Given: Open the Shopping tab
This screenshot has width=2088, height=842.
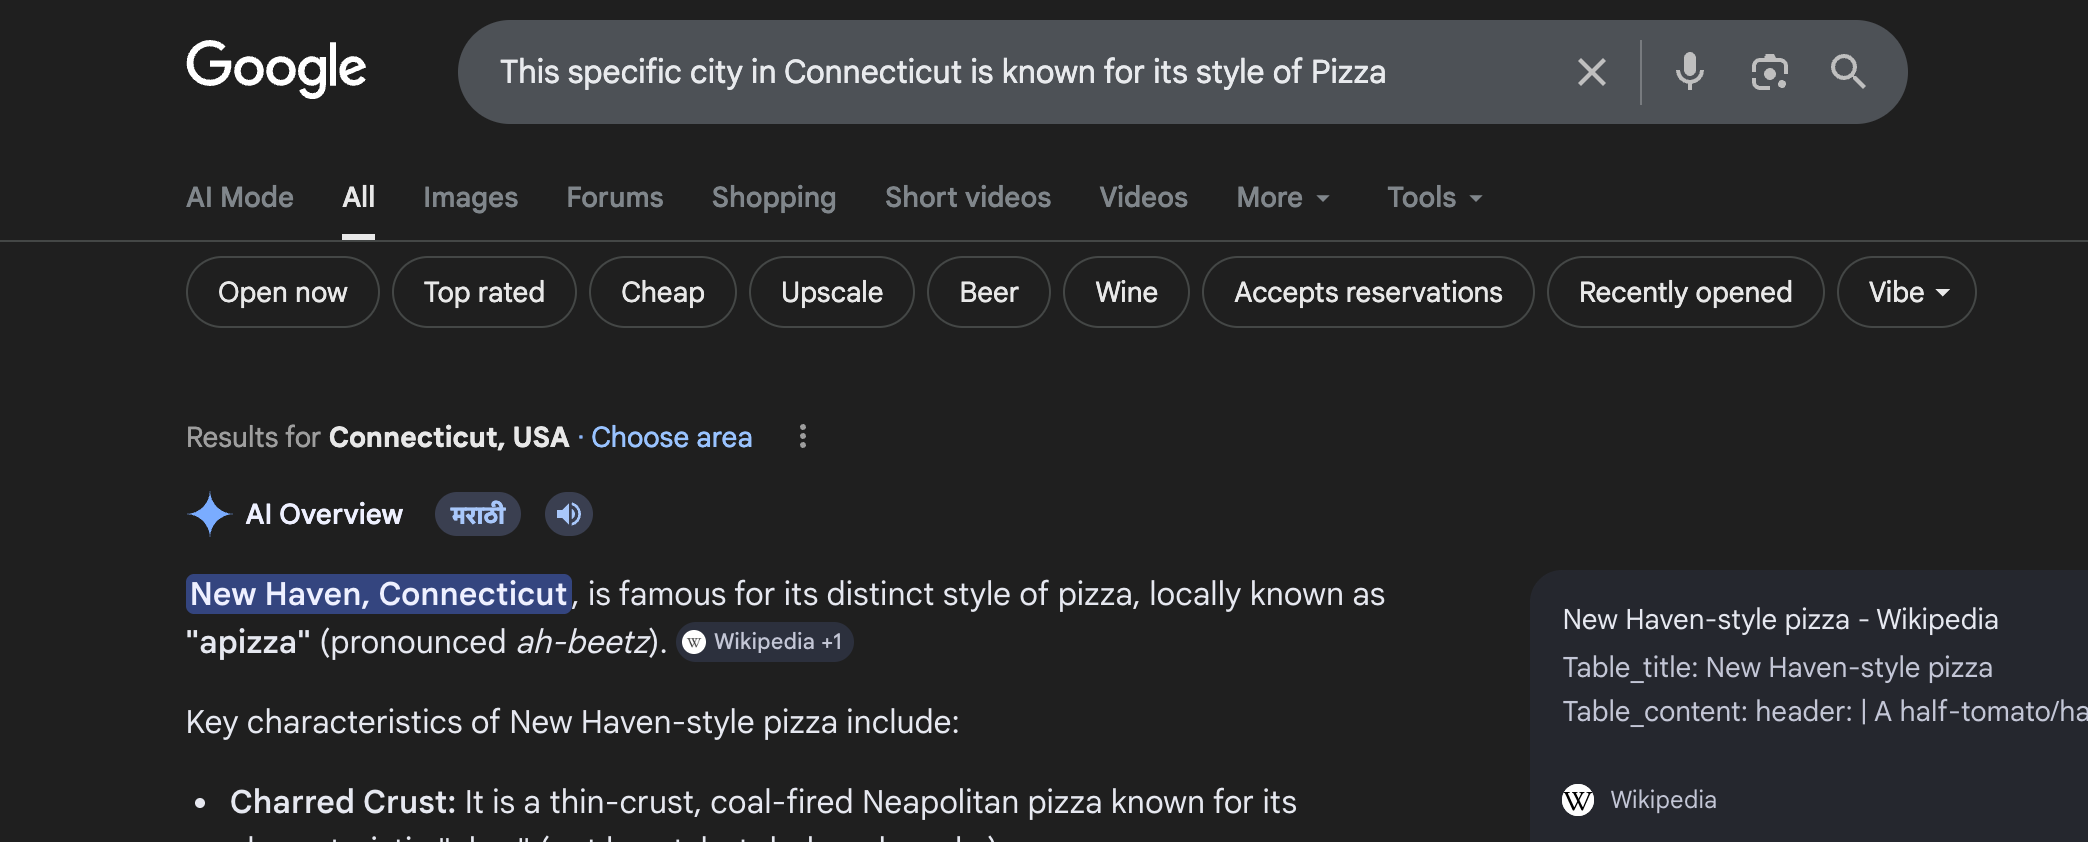Looking at the screenshot, I should (773, 197).
